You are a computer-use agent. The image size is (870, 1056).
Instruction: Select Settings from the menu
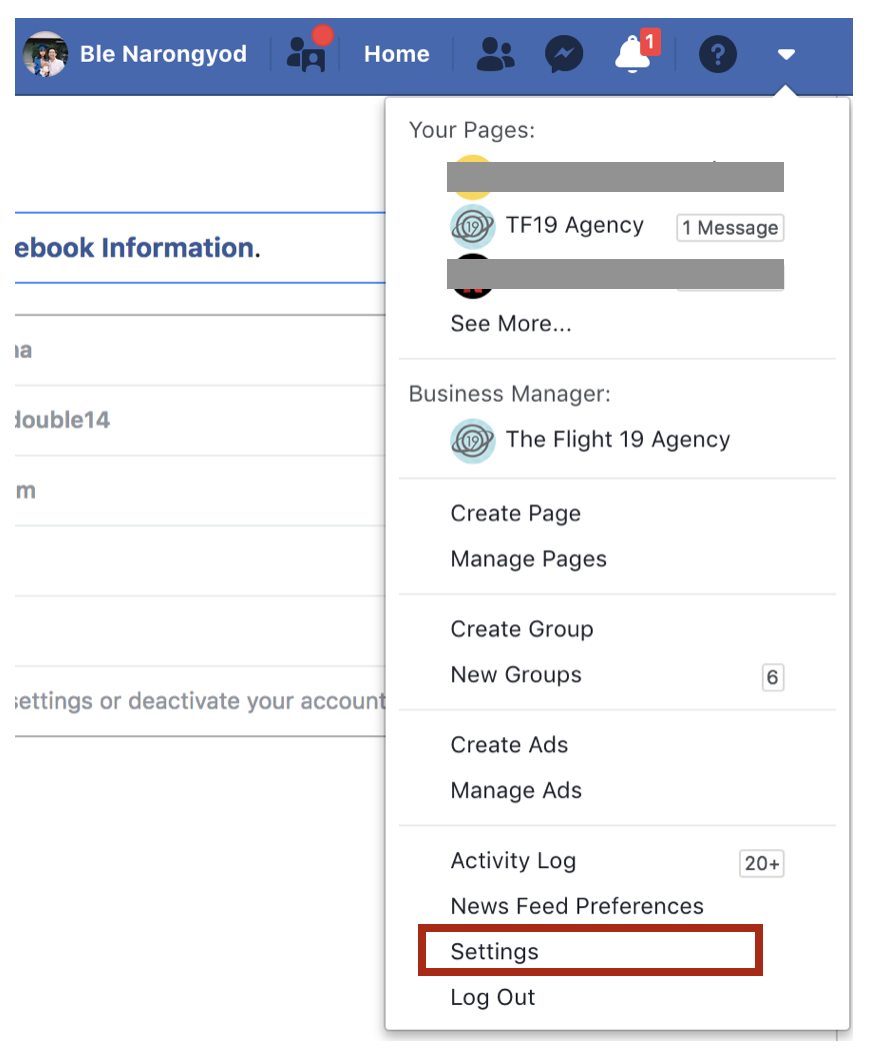[x=591, y=950]
